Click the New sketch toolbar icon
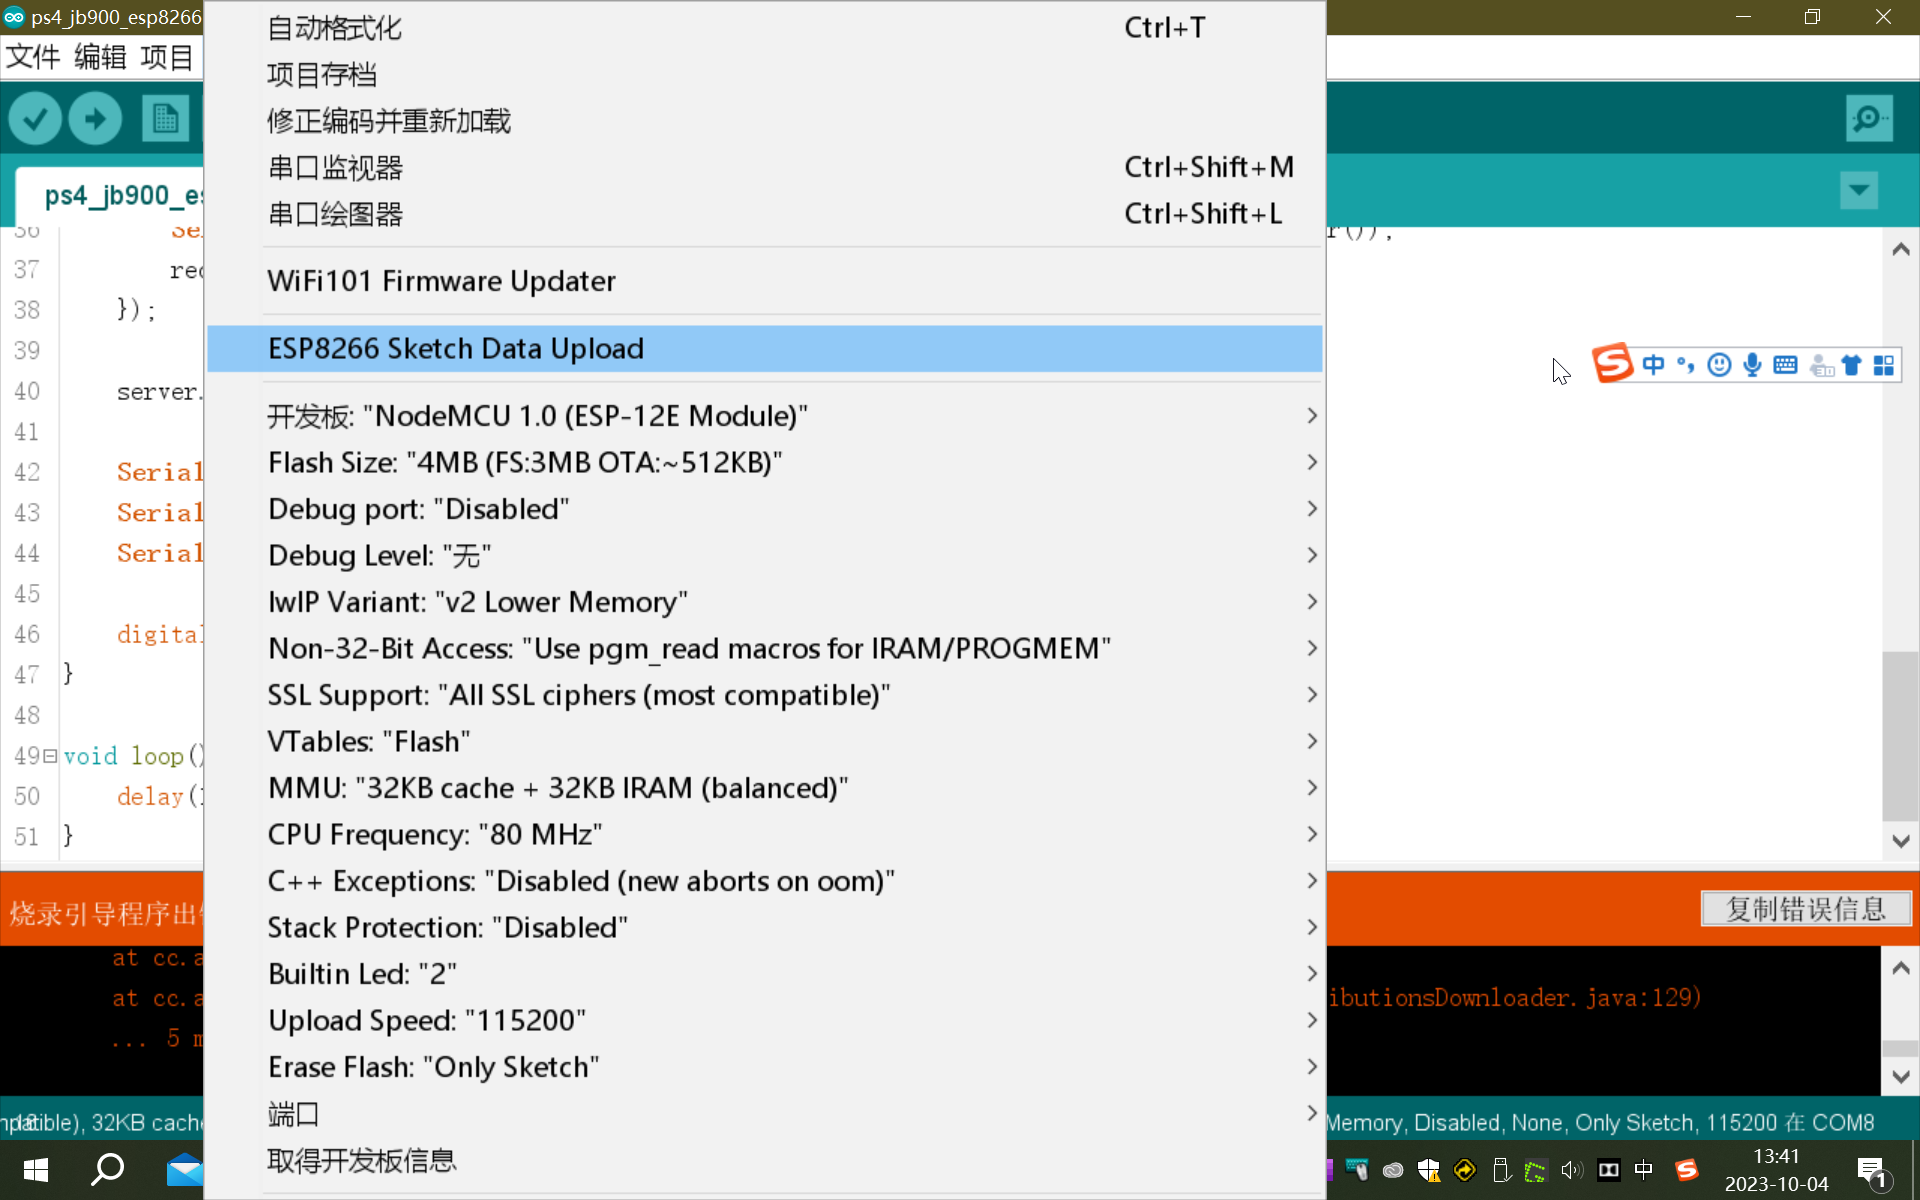Image resolution: width=1920 pixels, height=1200 pixels. (165, 119)
